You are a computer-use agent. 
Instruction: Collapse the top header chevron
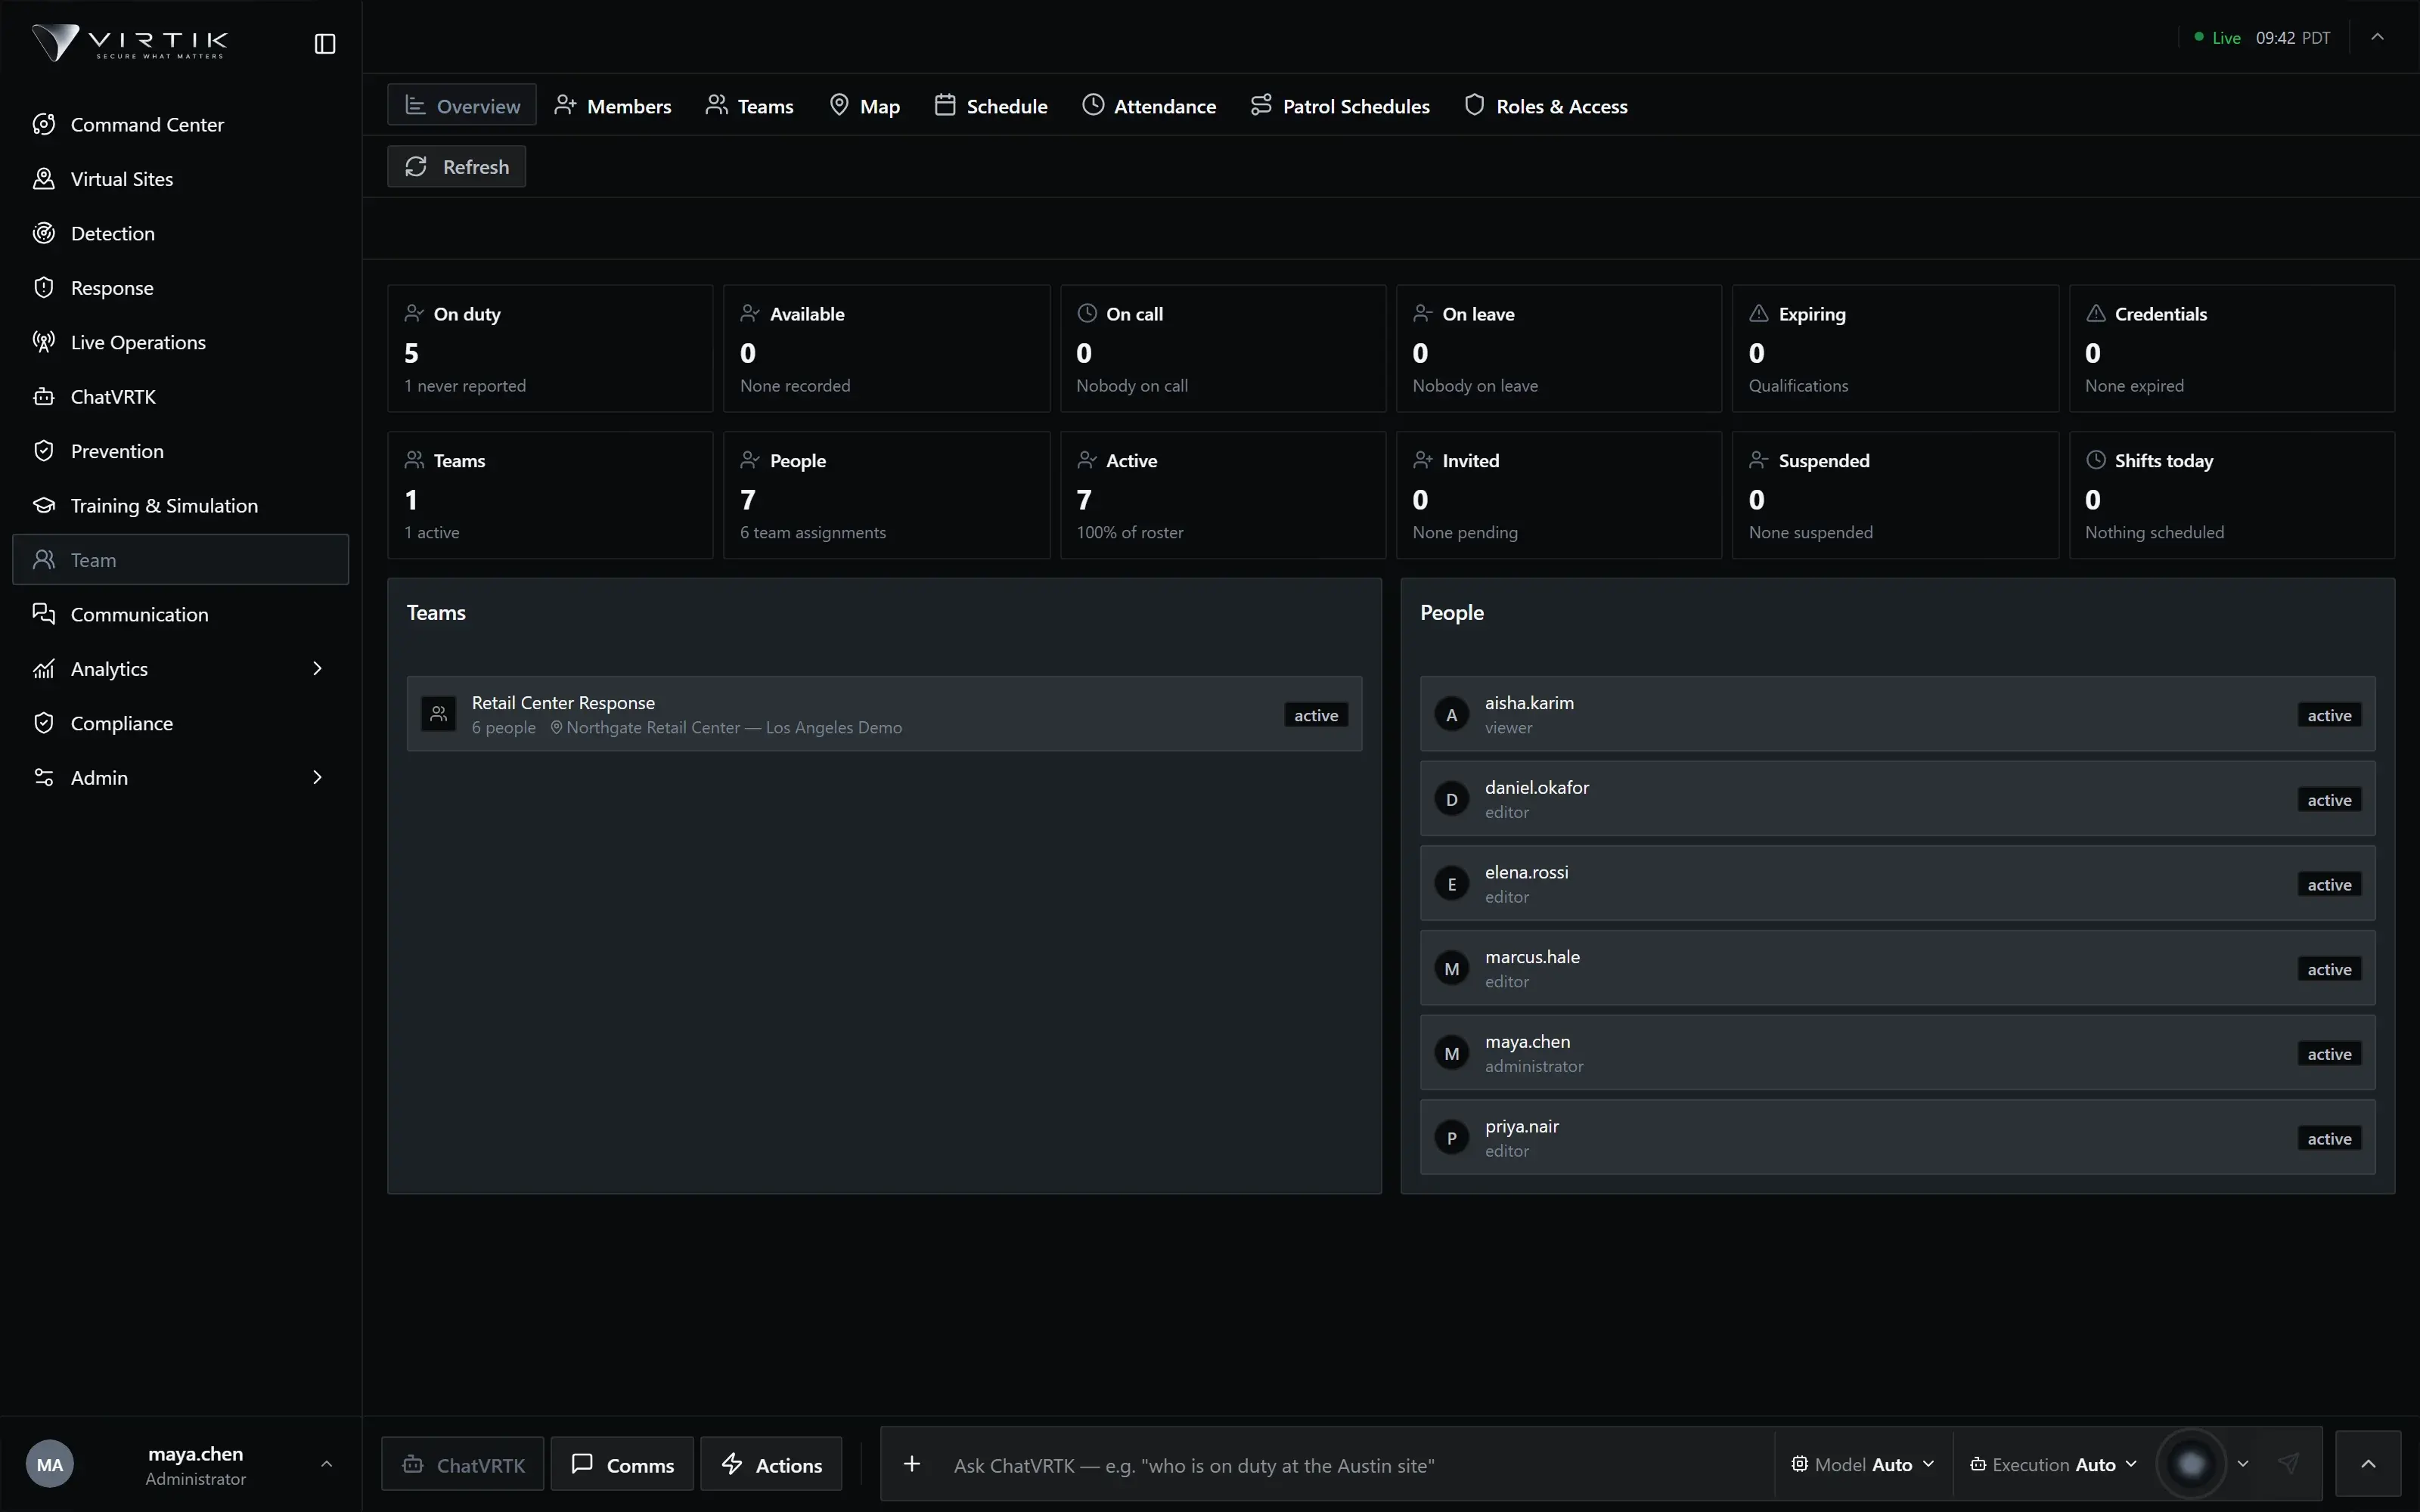coord(2378,37)
